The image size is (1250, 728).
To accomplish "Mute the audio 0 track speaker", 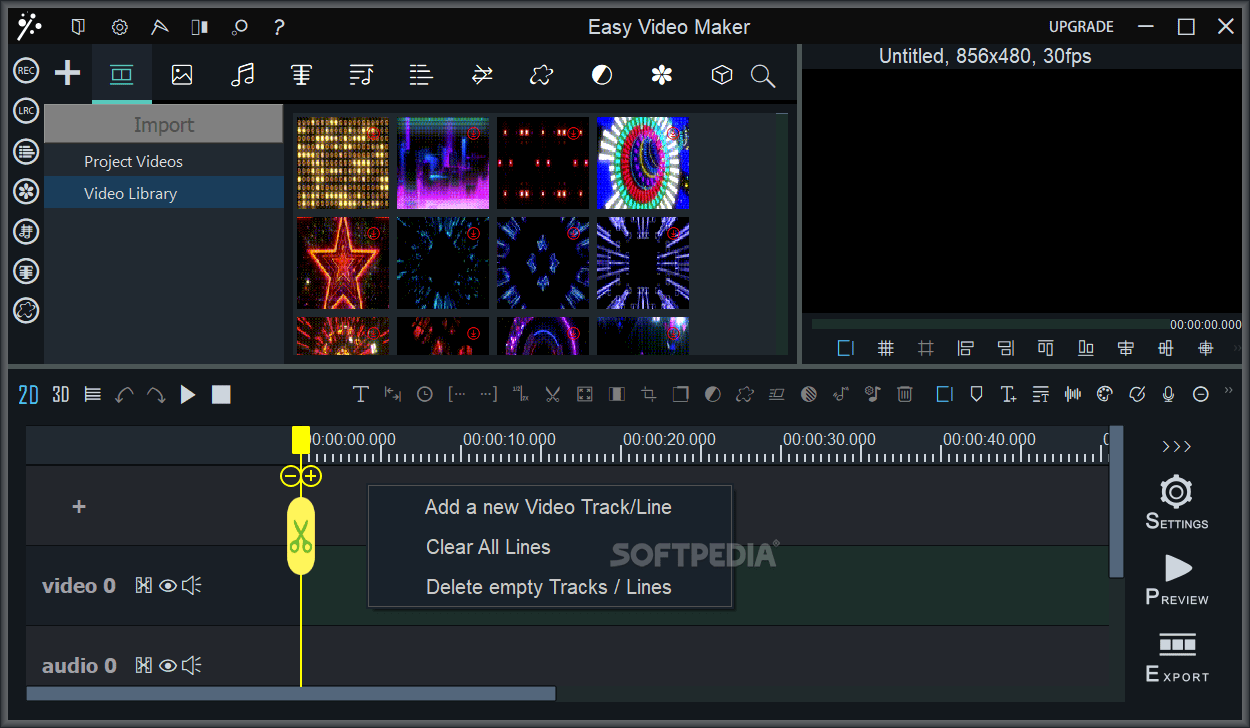I will (192, 665).
